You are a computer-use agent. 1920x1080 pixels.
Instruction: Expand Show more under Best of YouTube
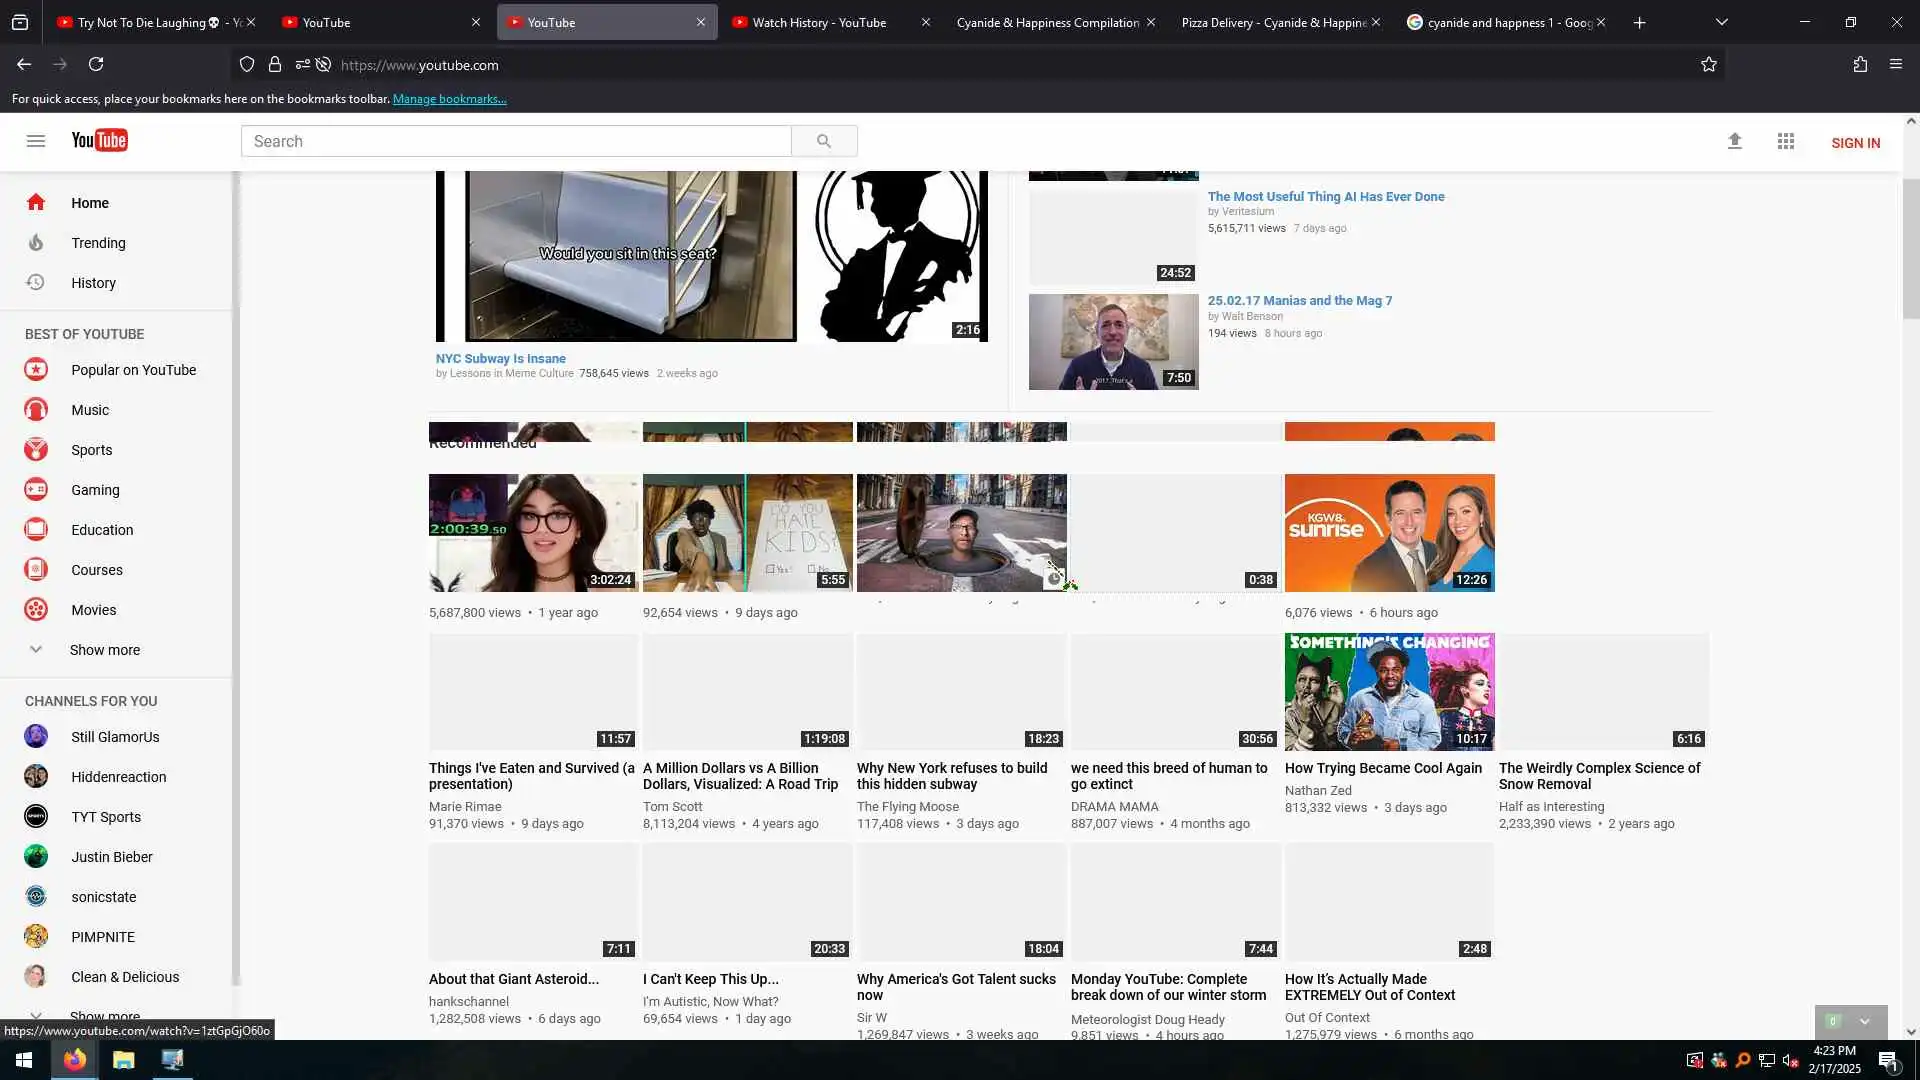[x=104, y=650]
